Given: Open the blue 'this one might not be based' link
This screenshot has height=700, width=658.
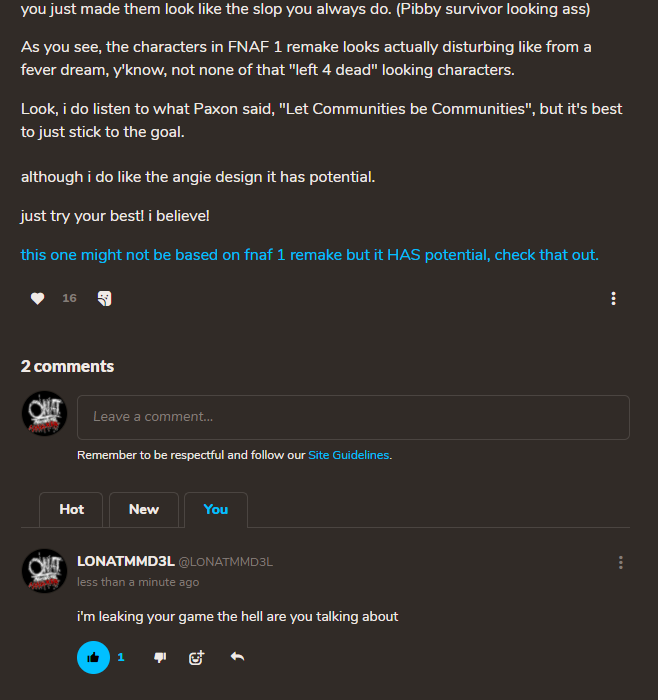Looking at the screenshot, I should [x=309, y=255].
